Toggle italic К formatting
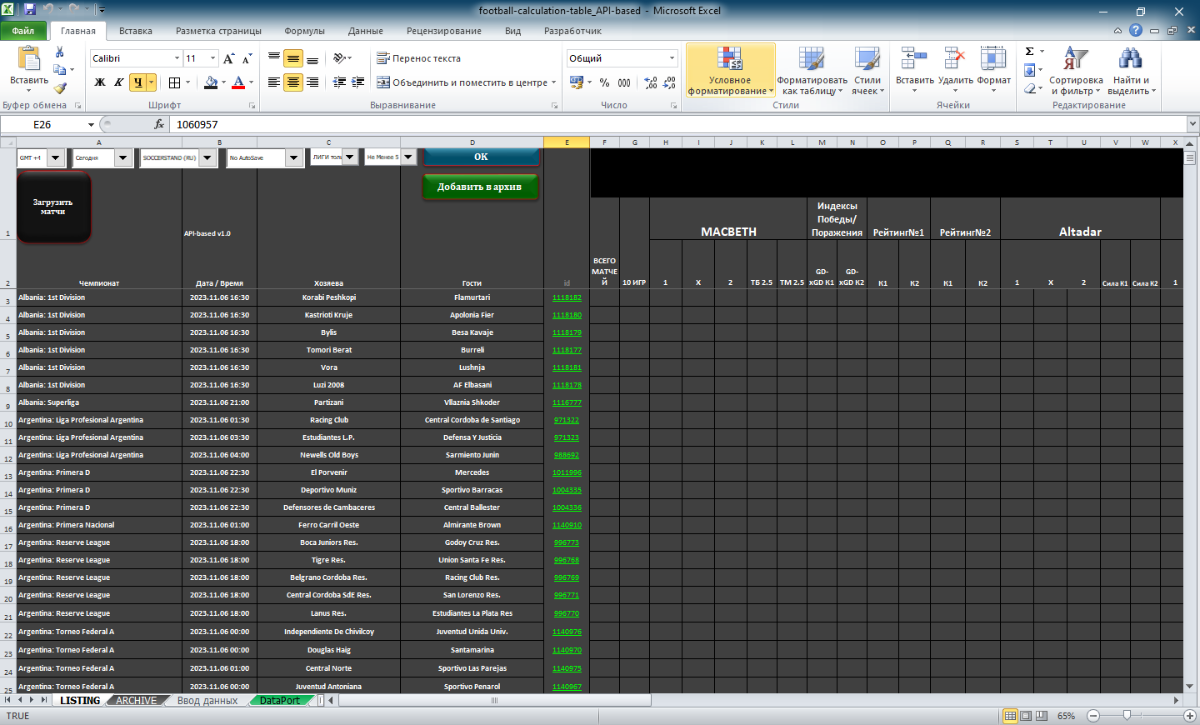The height and width of the screenshot is (725, 1200). point(118,83)
